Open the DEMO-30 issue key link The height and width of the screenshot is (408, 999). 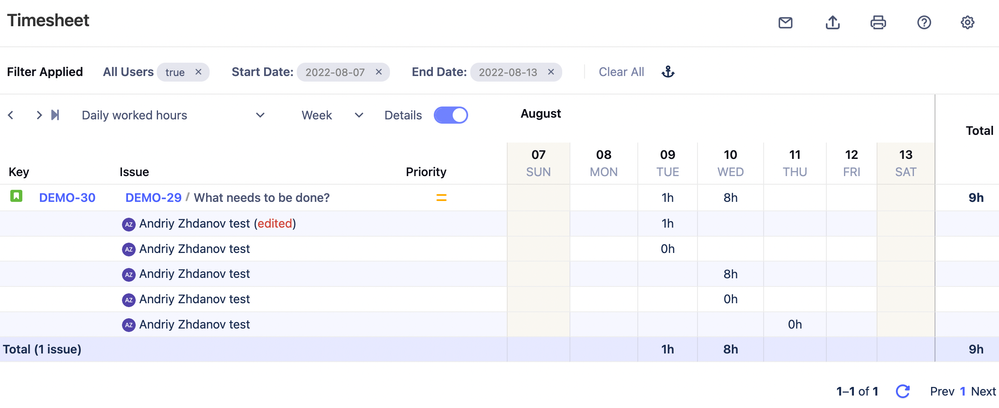pyautogui.click(x=67, y=198)
